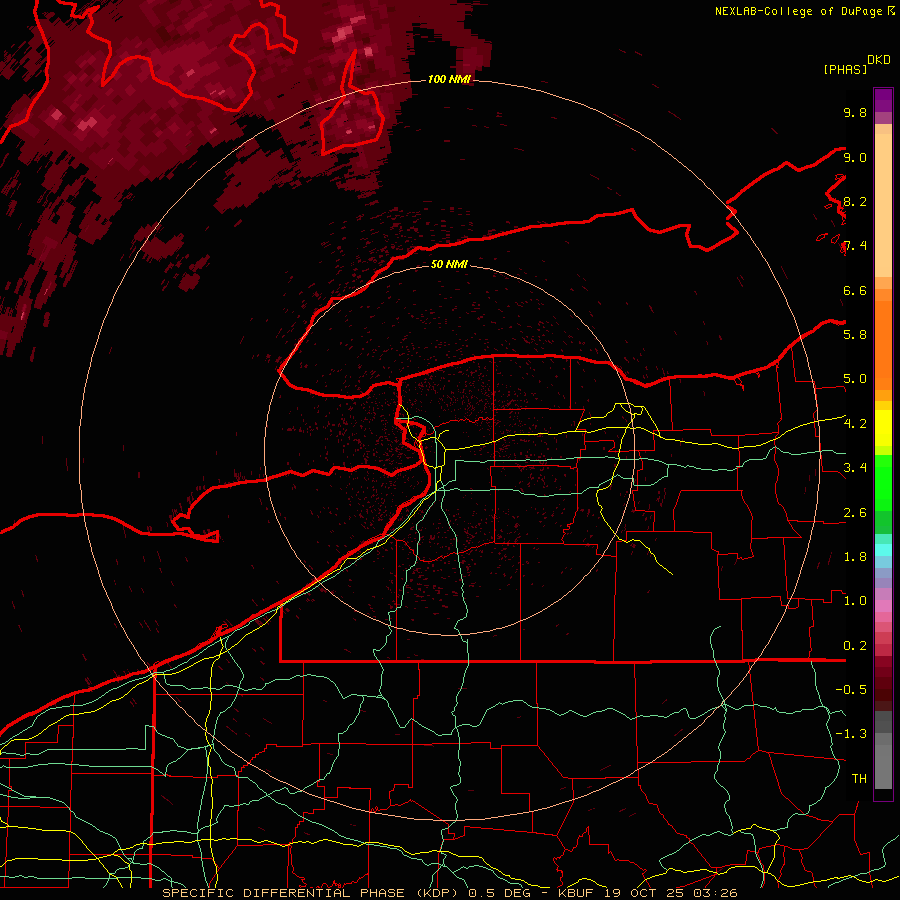Click the DKD label above the color bar

tap(879, 59)
